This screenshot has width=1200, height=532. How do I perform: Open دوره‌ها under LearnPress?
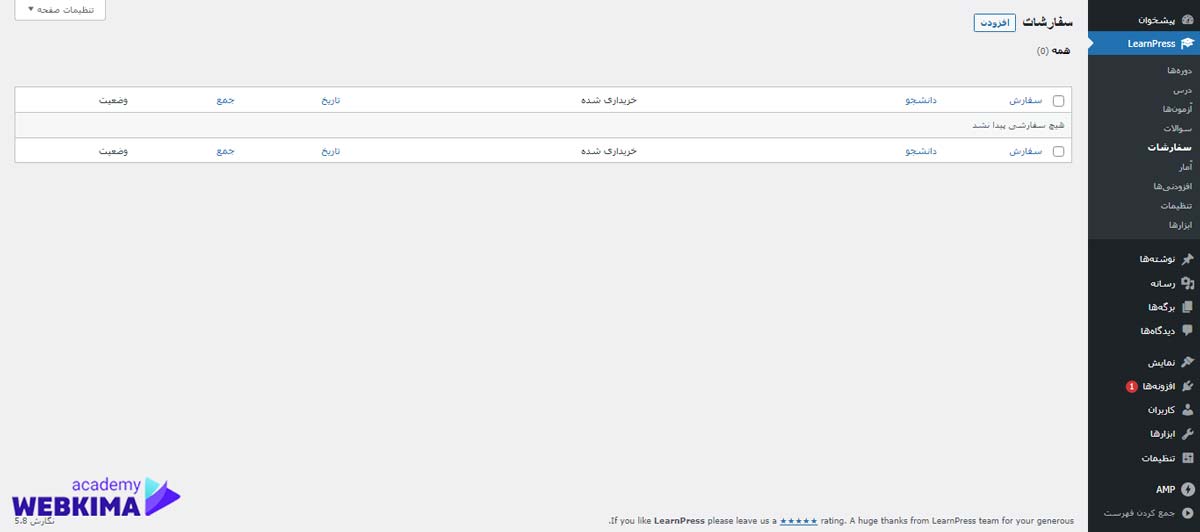(1179, 71)
